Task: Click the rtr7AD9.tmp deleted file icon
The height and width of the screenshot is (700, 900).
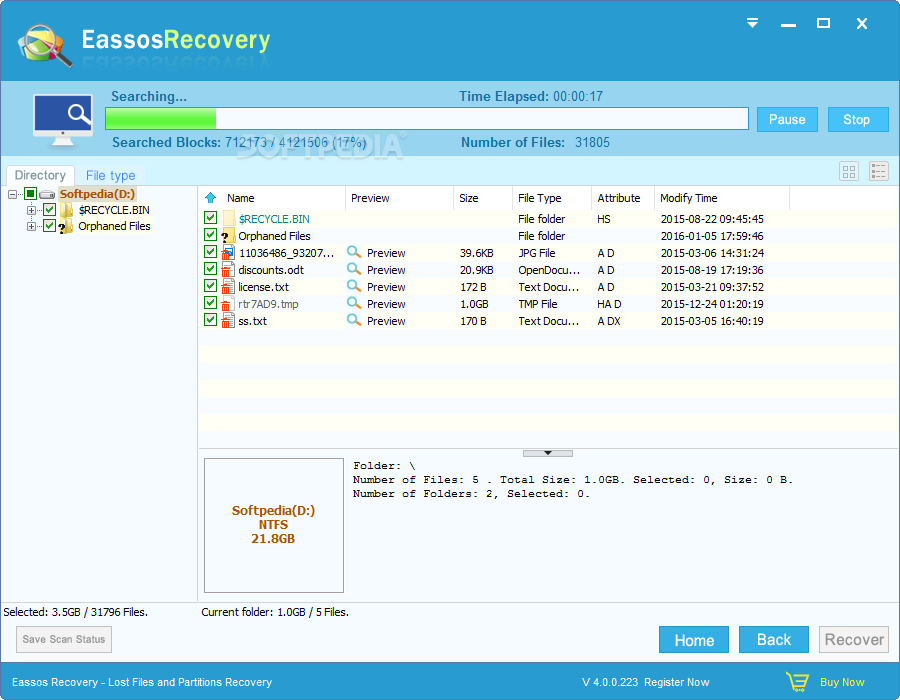Action: pyautogui.click(x=228, y=304)
